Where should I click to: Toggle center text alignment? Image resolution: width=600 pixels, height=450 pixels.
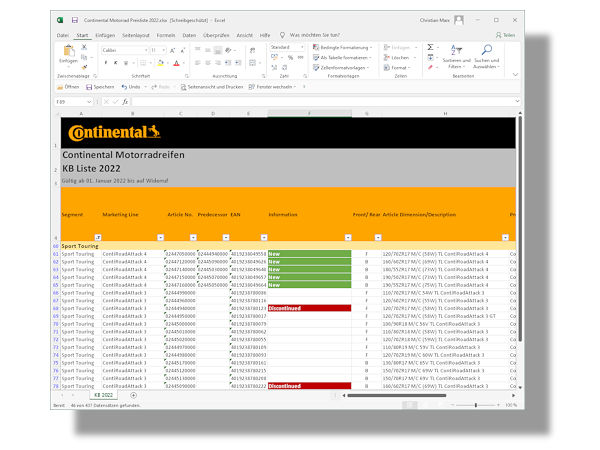(x=208, y=63)
